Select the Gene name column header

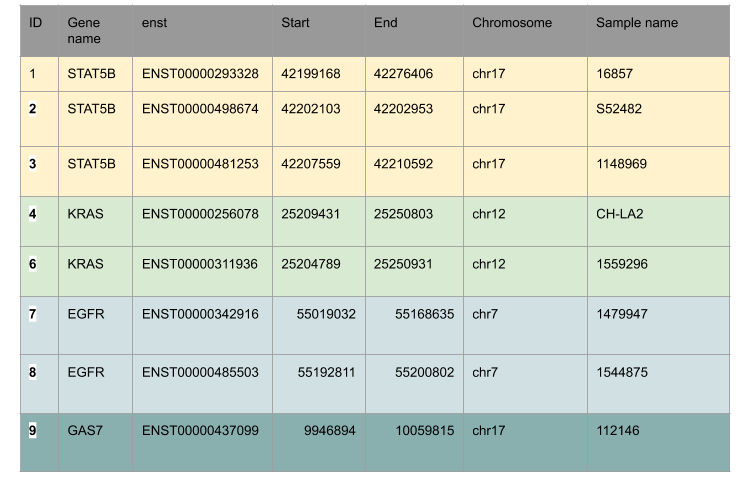pos(84,30)
